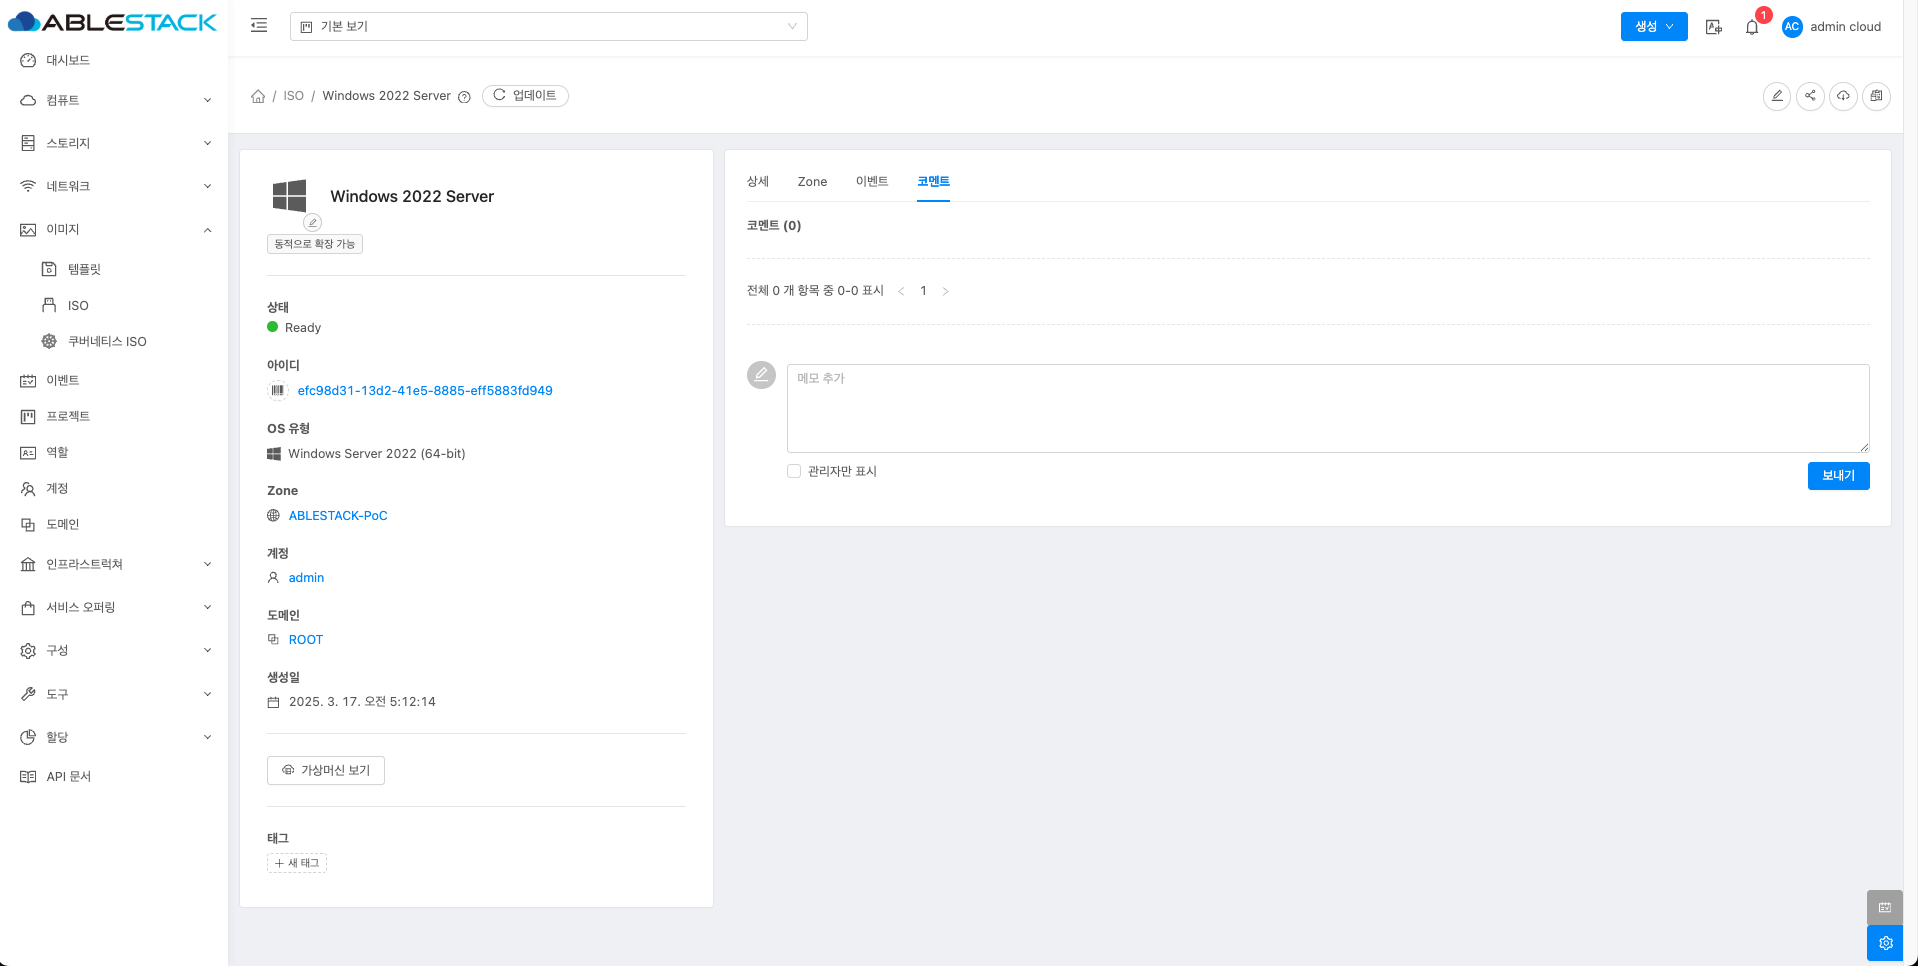Expand the 서비스 오퍼링 sidebar menu
The image size is (1918, 966).
point(115,607)
